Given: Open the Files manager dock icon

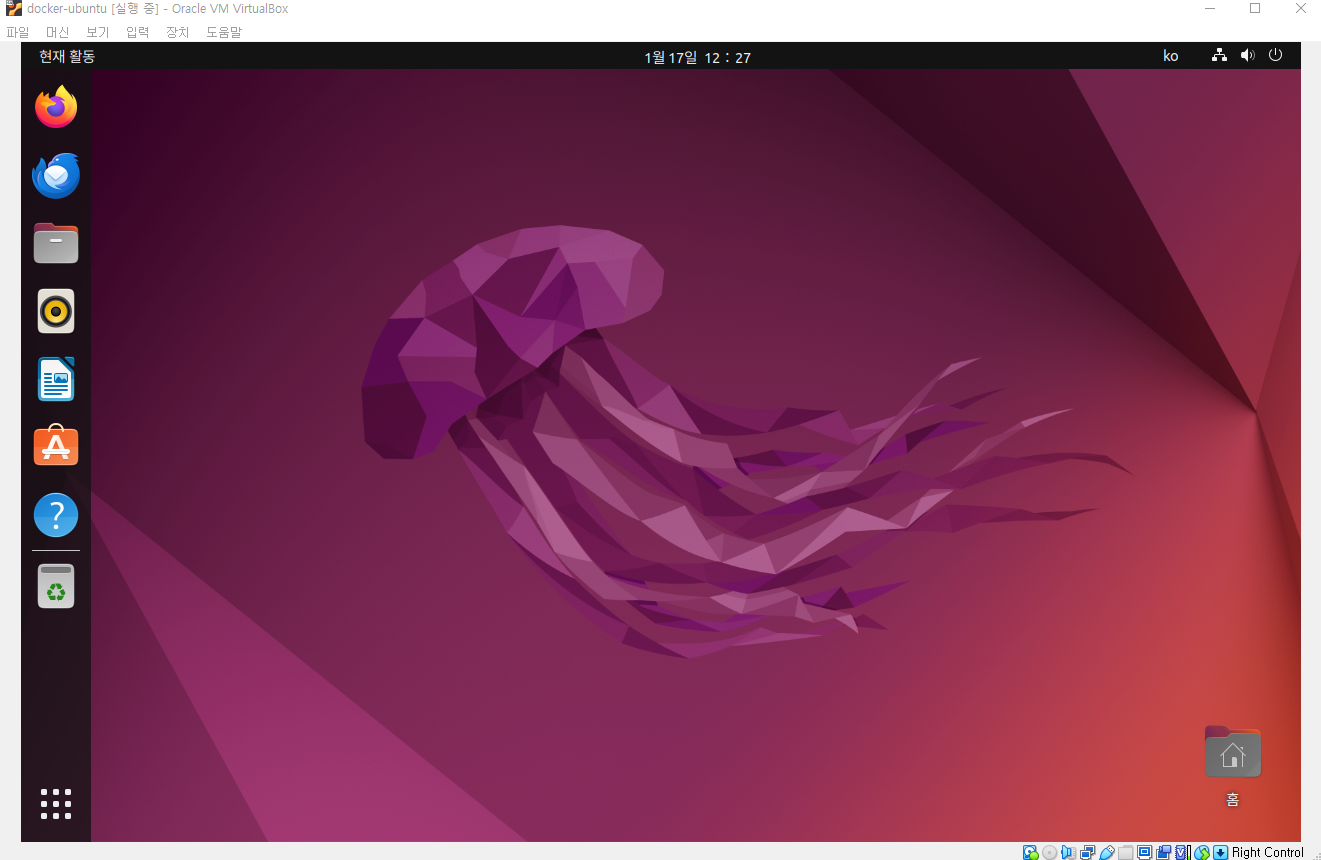Looking at the screenshot, I should (x=56, y=243).
